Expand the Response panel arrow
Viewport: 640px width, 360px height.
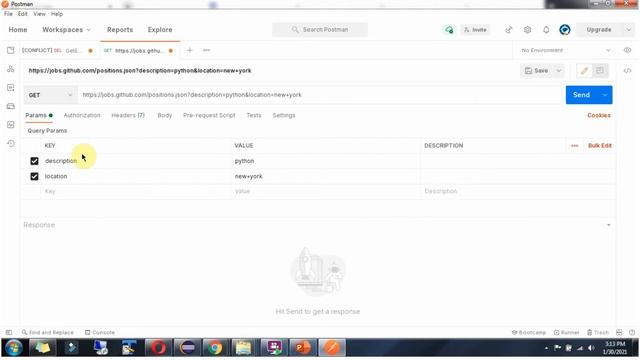(609, 225)
